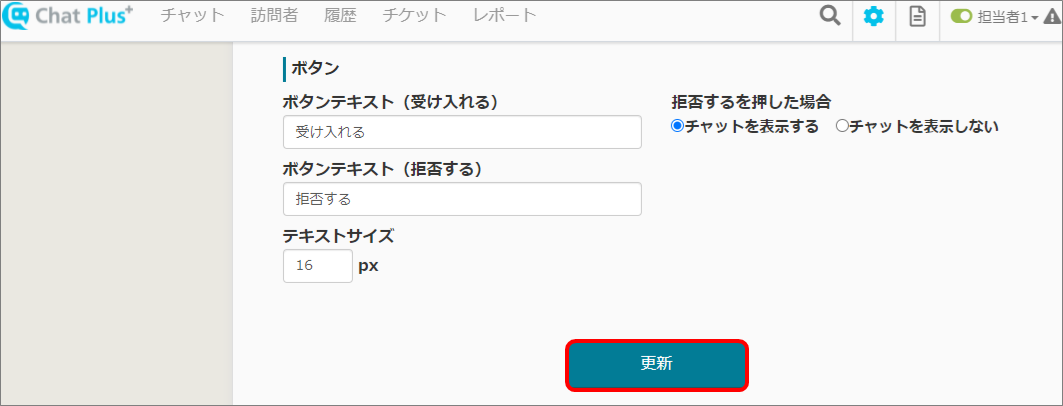This screenshot has height=406, width=1063.
Task: Click the チャットを表示しない label text
Action: pyautogui.click(x=924, y=126)
